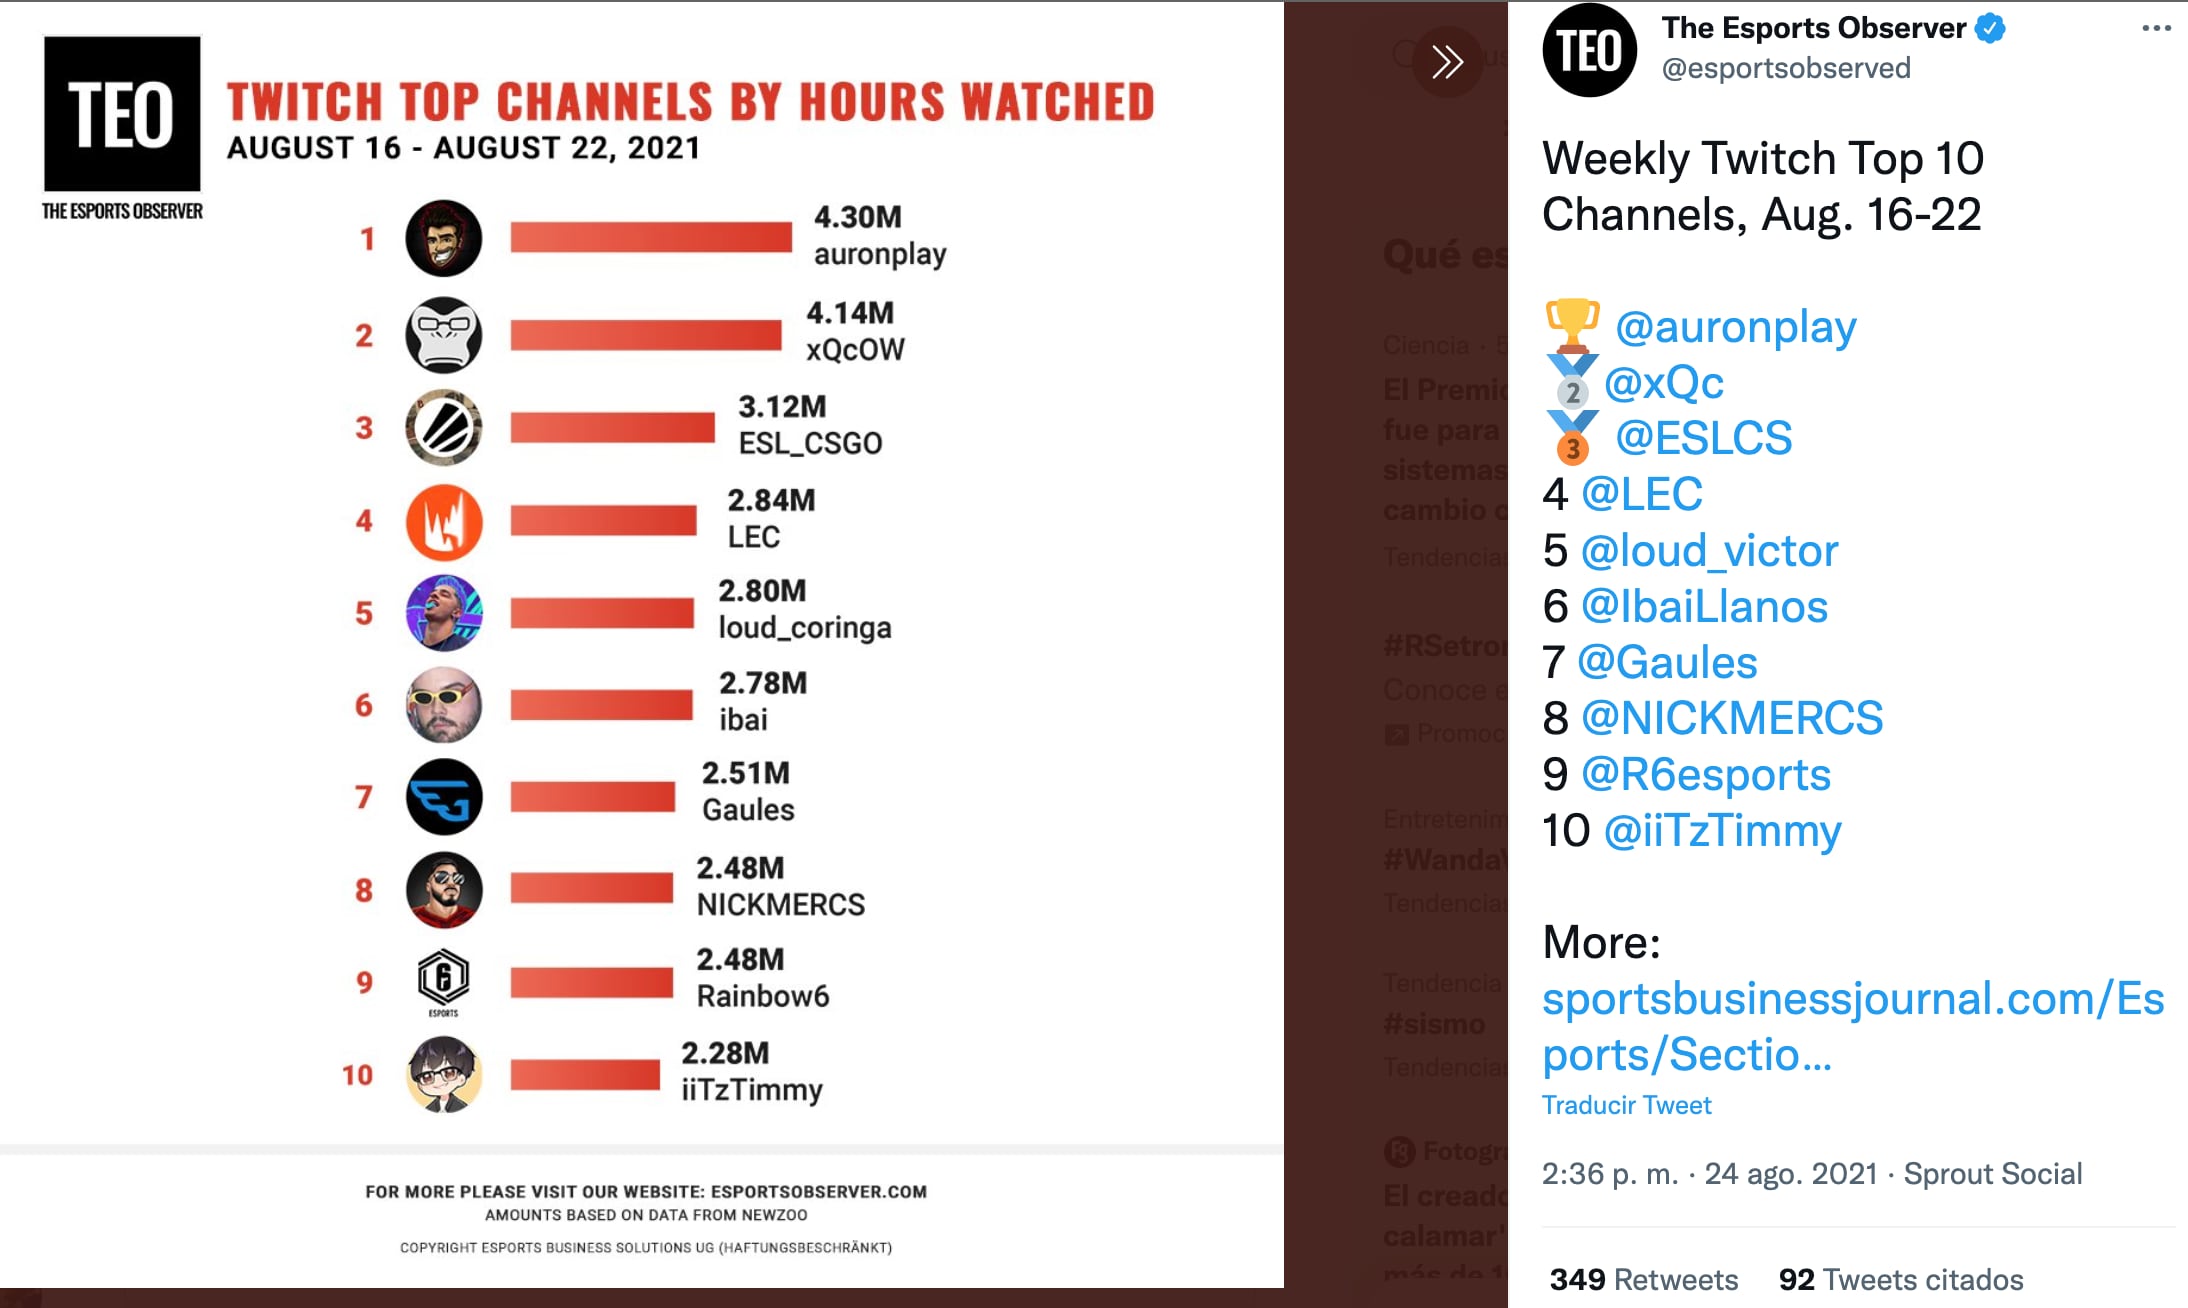Click the Gaules channel logo
Image resolution: width=2188 pixels, height=1308 pixels.
(443, 797)
